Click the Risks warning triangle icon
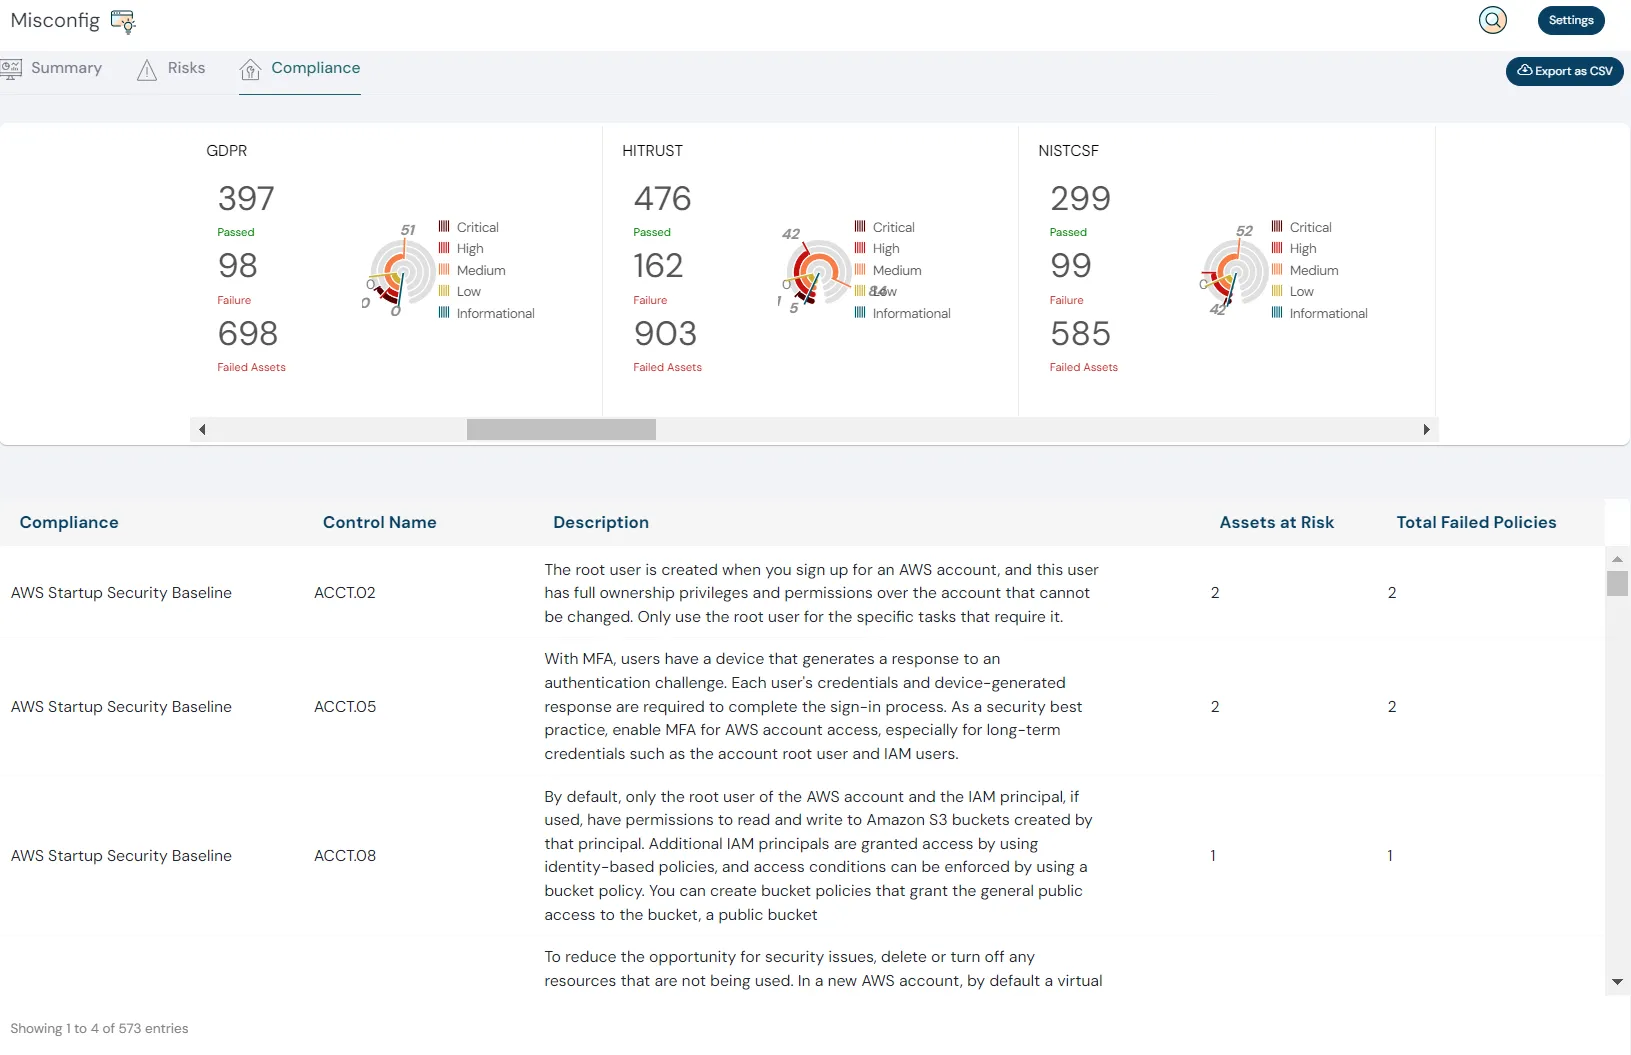The image size is (1631, 1055). coord(148,69)
